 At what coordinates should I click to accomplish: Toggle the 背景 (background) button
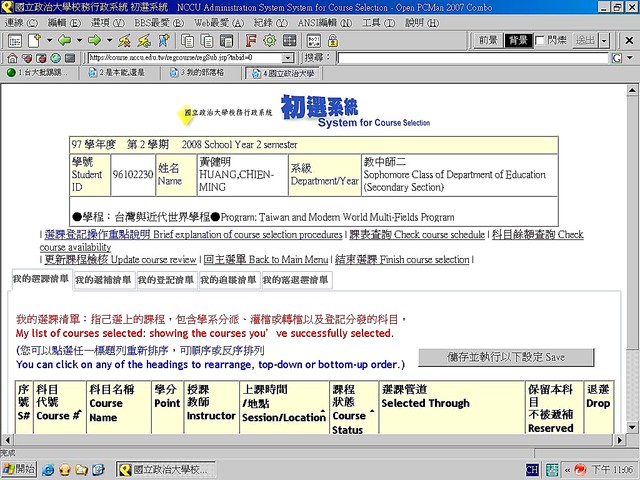pyautogui.click(x=518, y=40)
